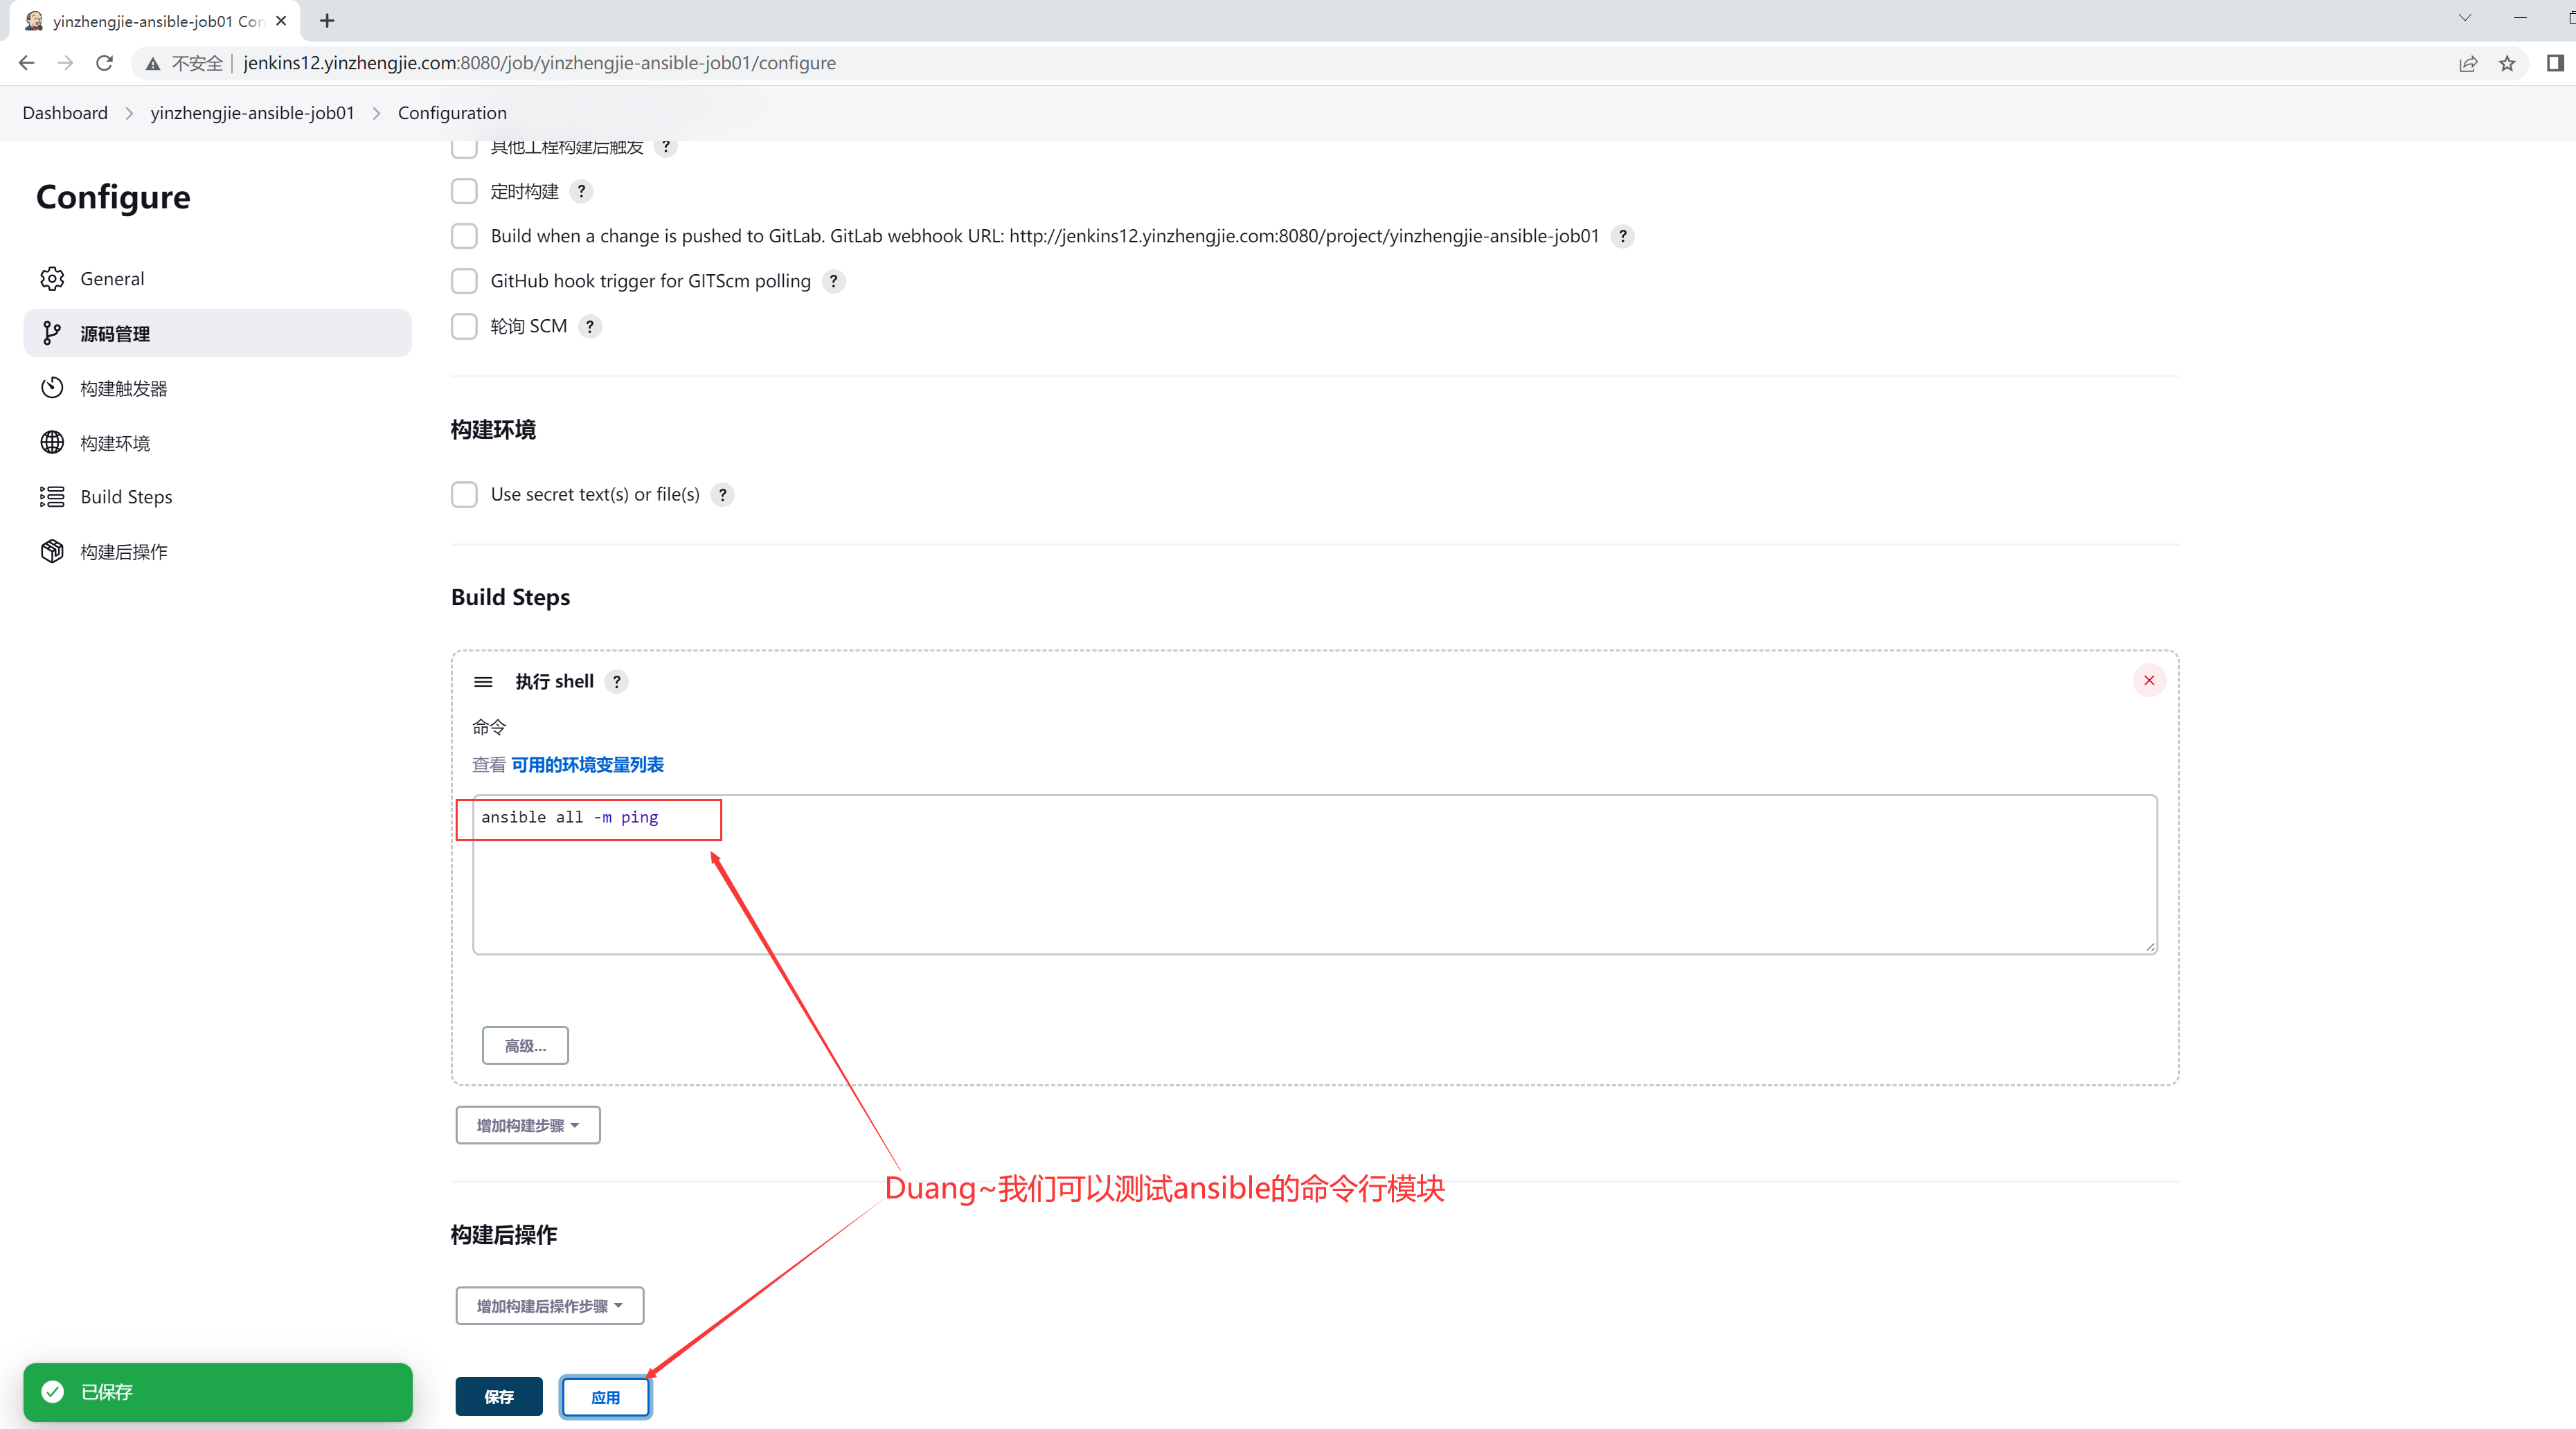Toggle the Use secret text(s) or file(s) checkbox

pos(464,495)
